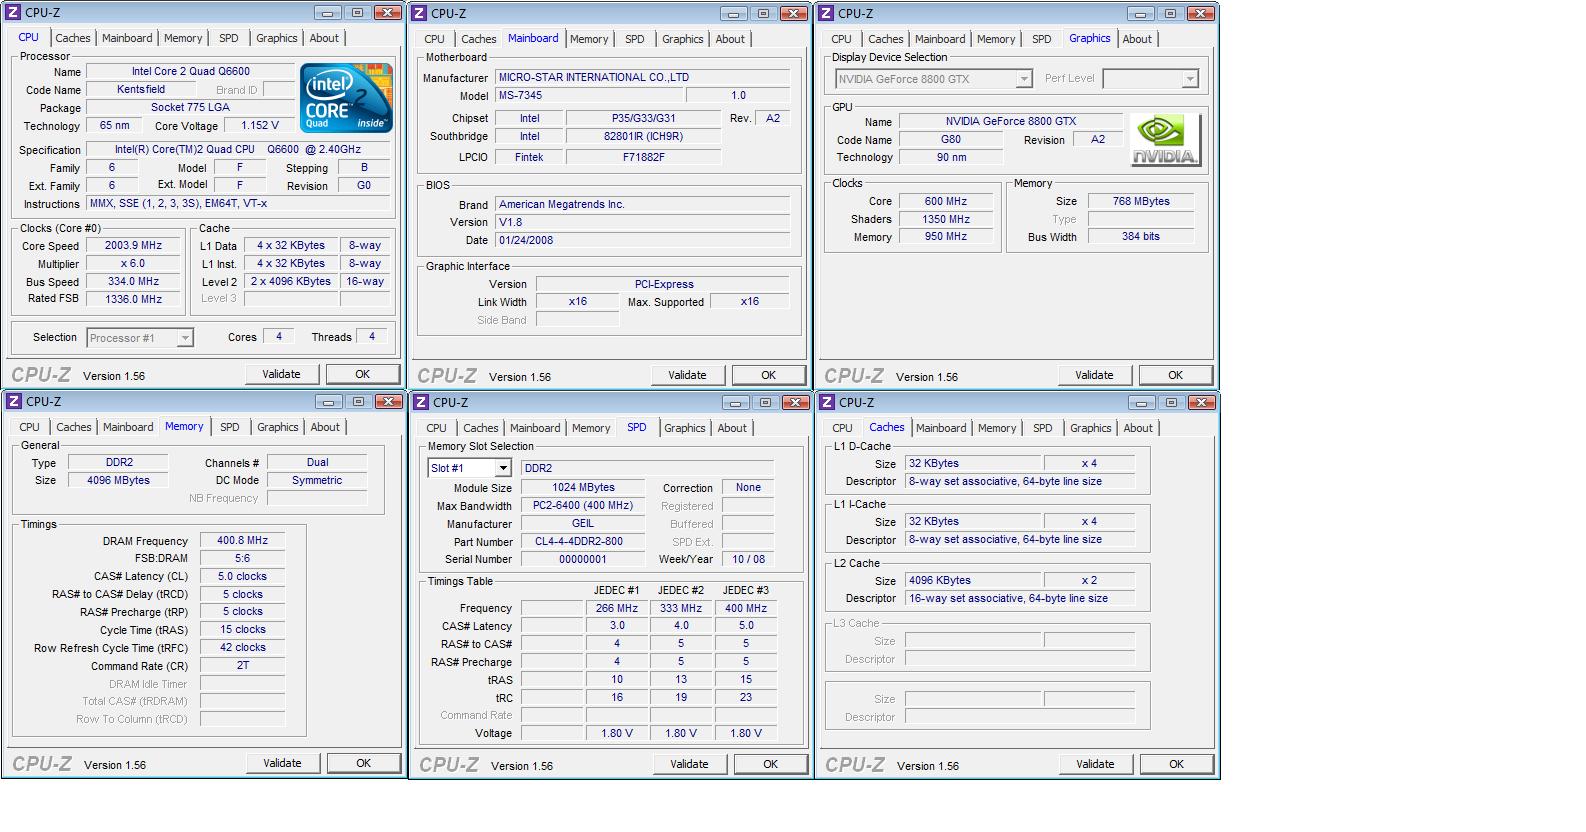Click the SPD Manufacturer value 'GEIL'
Image resolution: width=1586 pixels, height=832 pixels.
pos(583,523)
